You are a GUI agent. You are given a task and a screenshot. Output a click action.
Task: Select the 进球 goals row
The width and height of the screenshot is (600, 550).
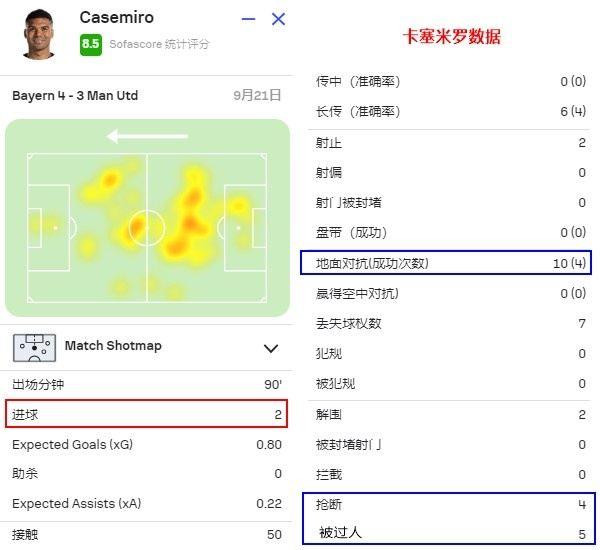(x=147, y=414)
